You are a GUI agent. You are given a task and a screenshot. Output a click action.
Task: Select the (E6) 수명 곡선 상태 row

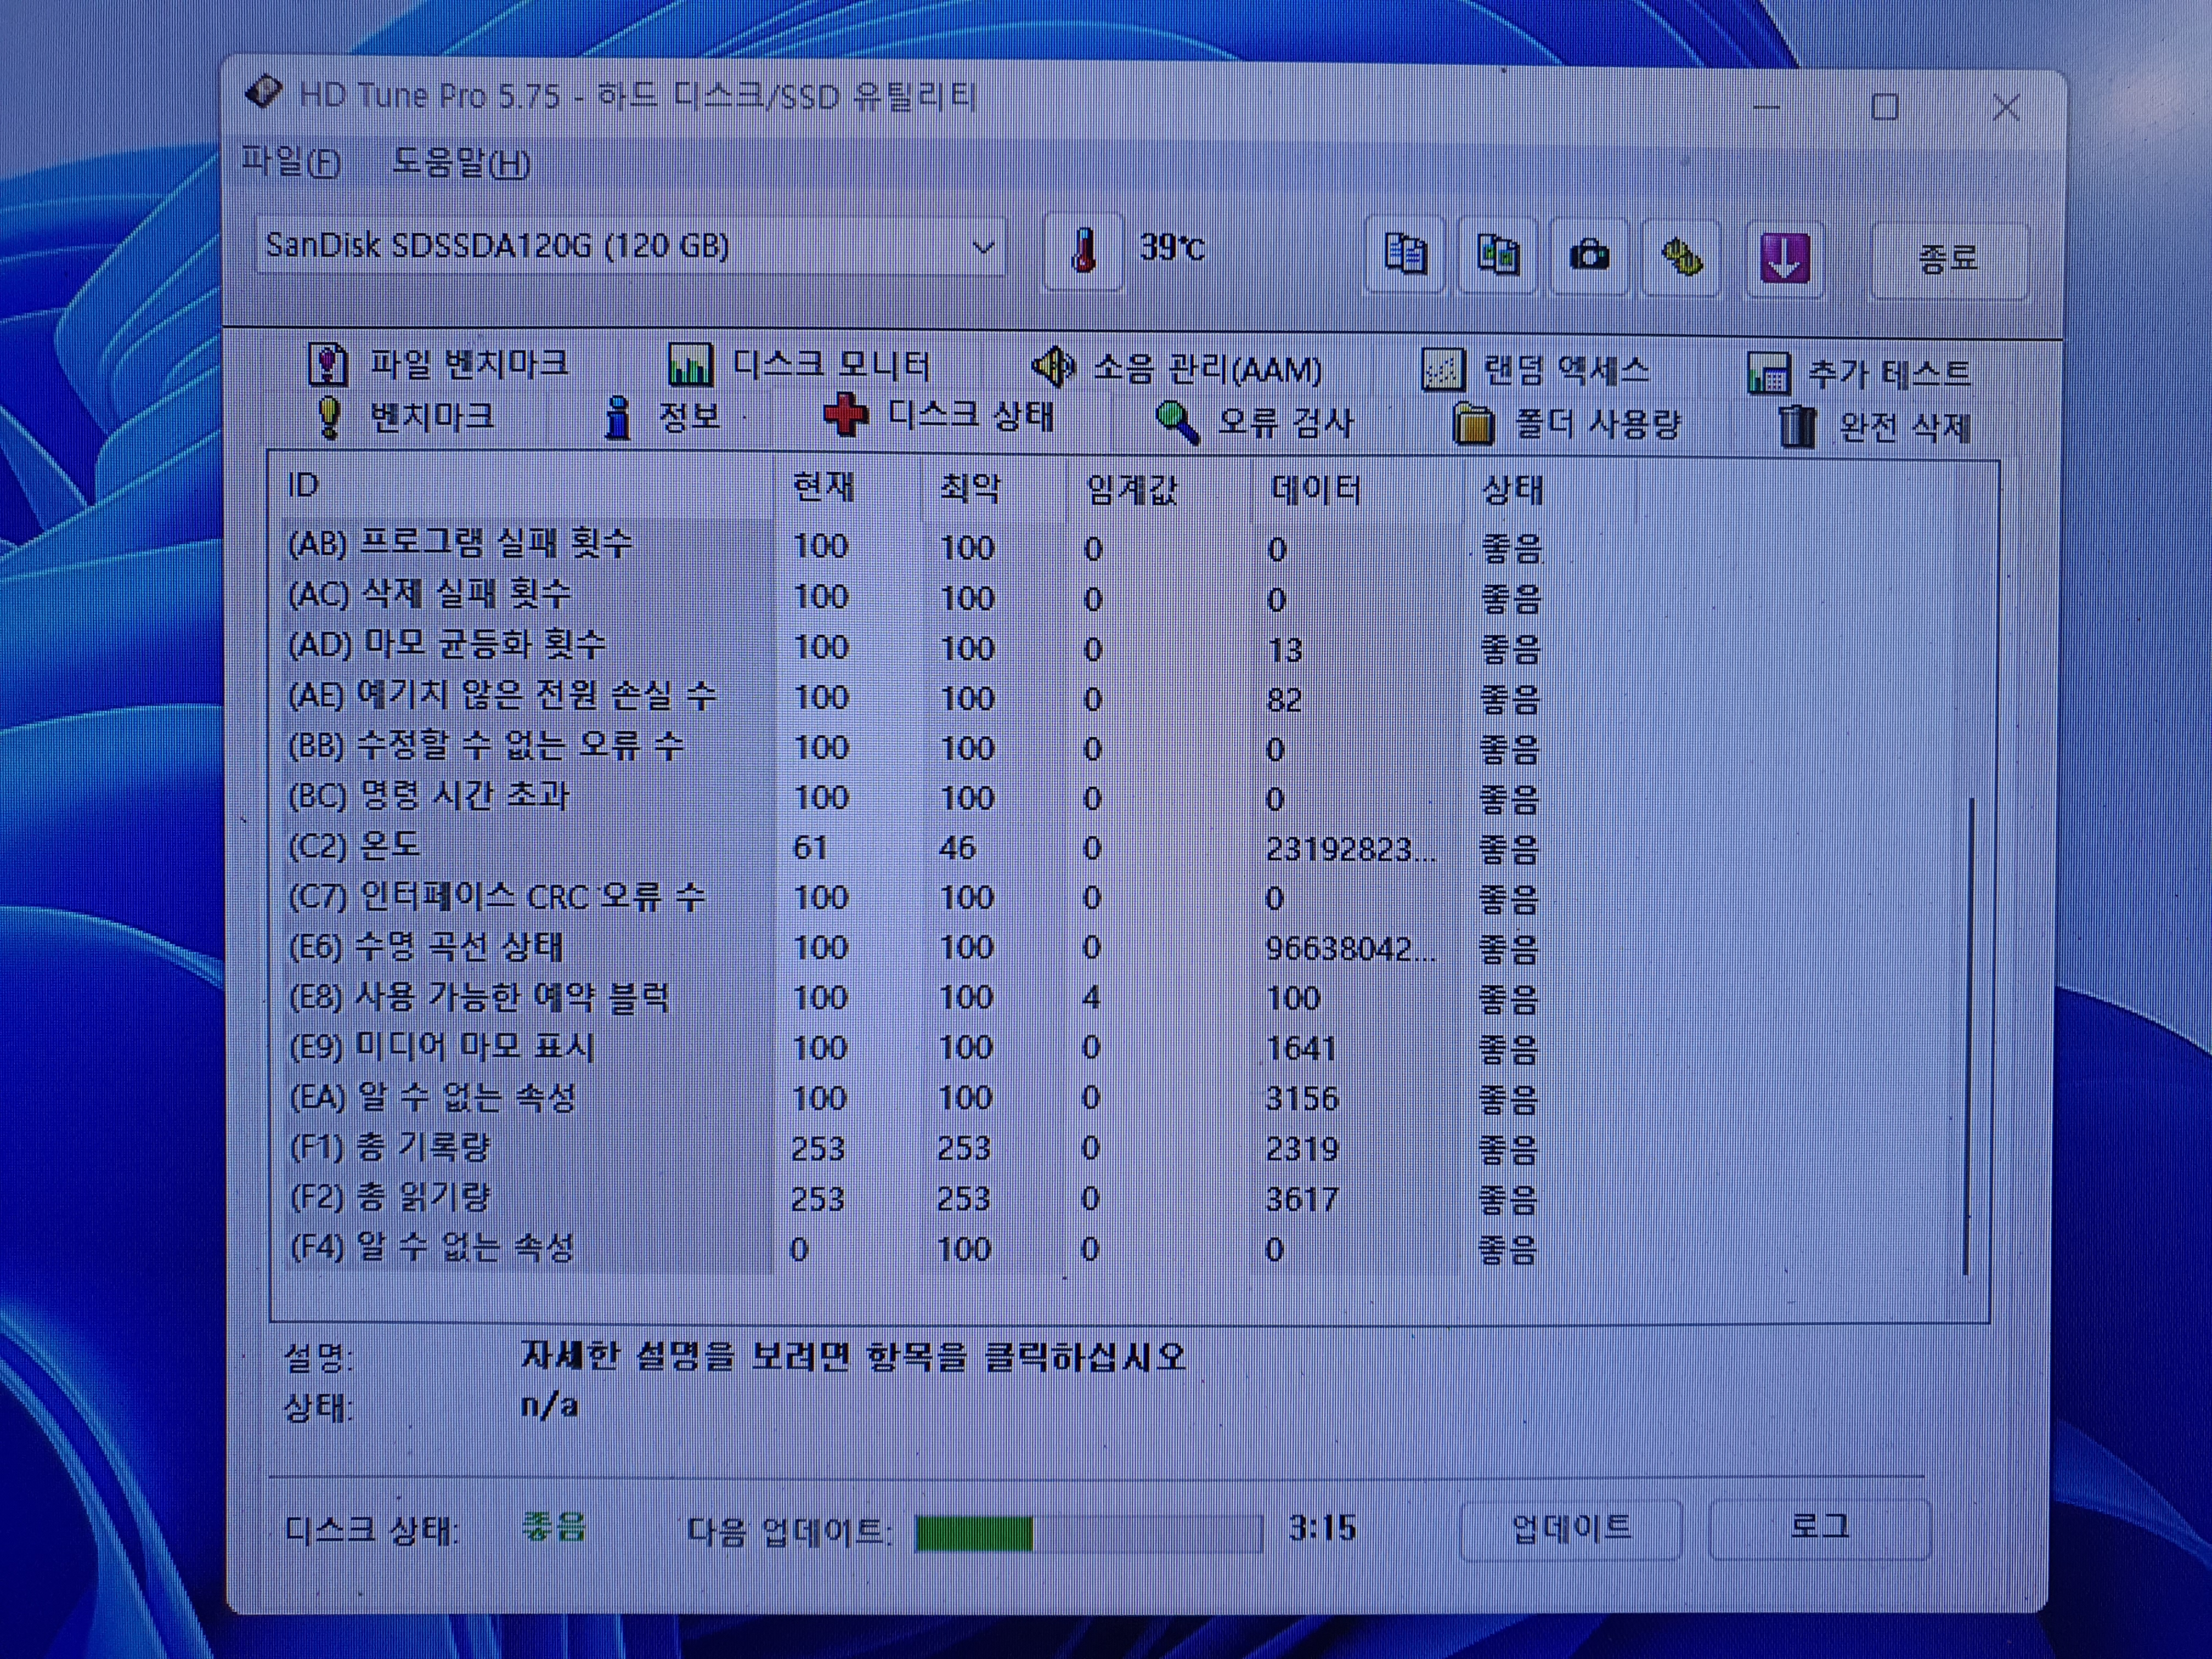point(915,947)
